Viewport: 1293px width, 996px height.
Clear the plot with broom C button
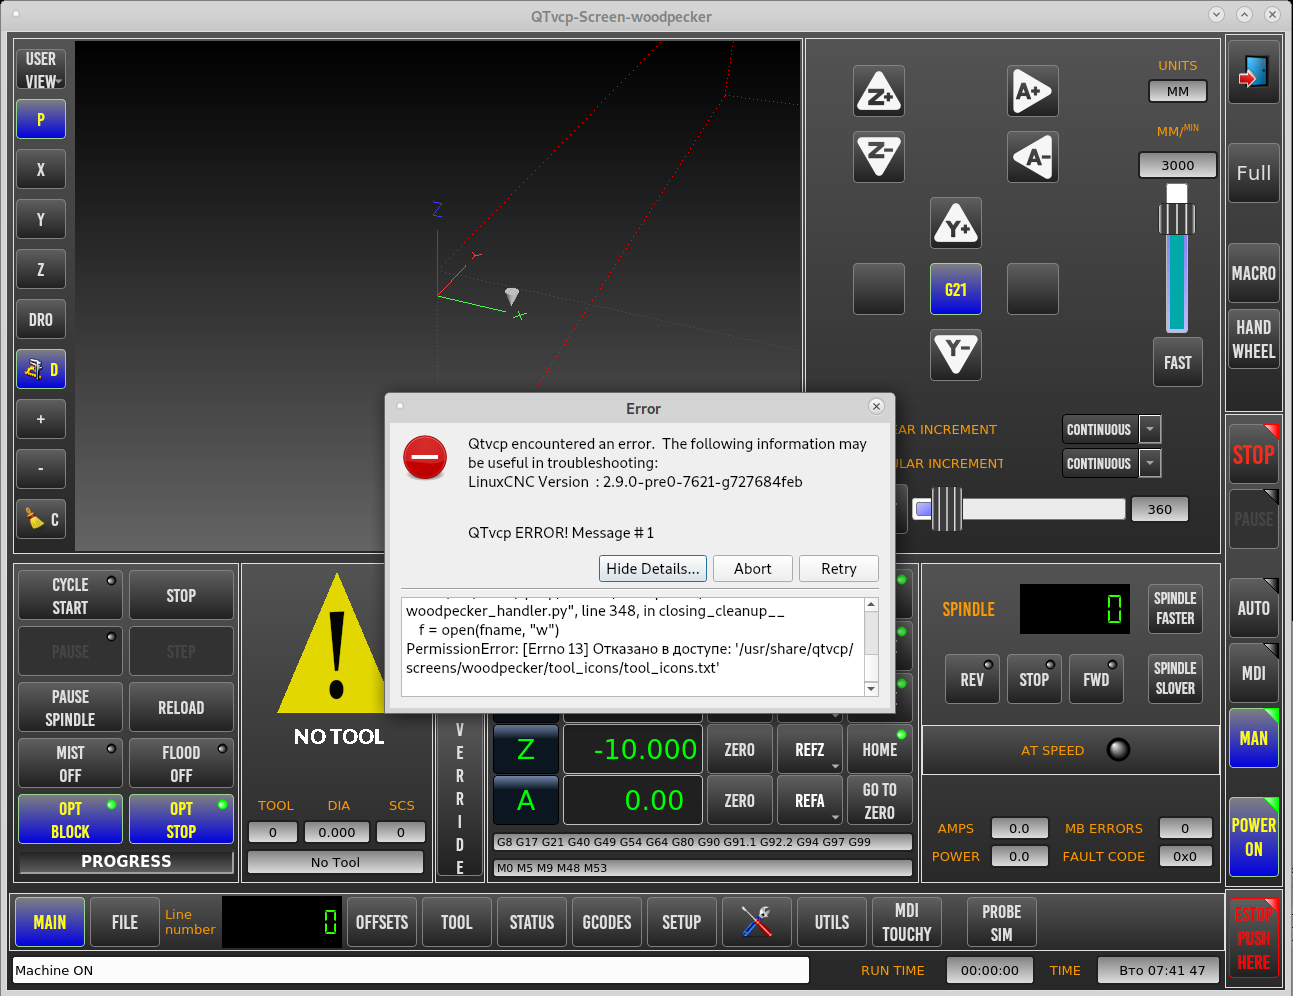41,519
